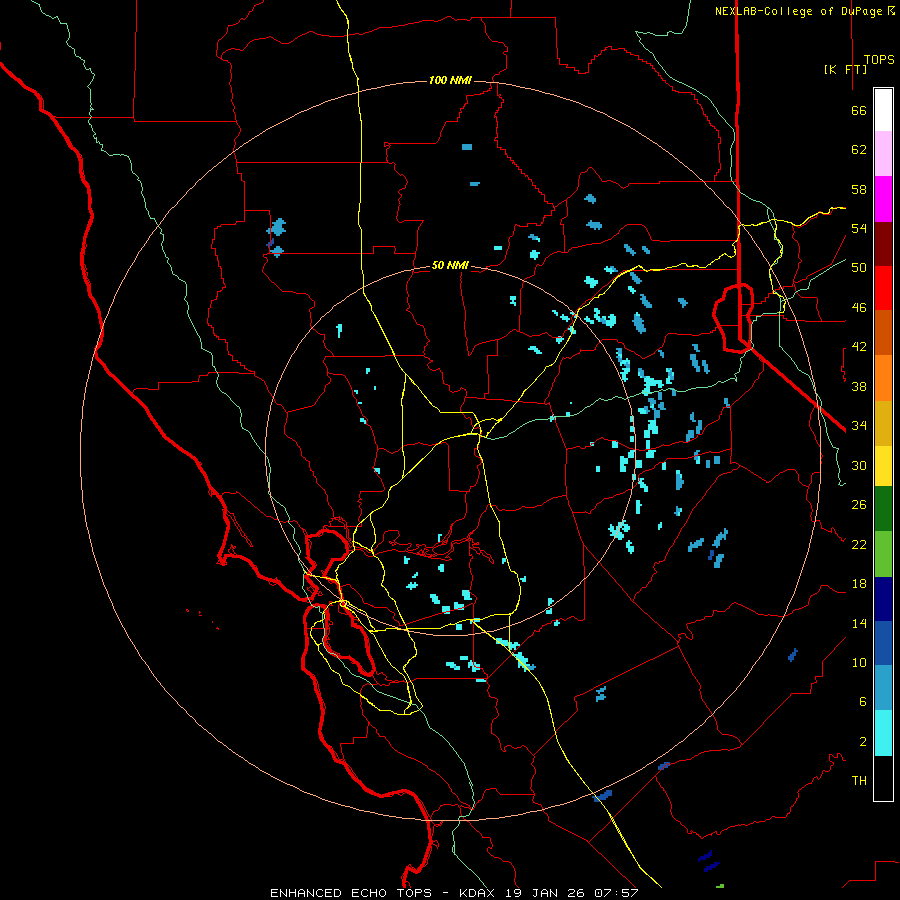Click the light pink swatch near 62
The width and height of the screenshot is (900, 900).
883,153
